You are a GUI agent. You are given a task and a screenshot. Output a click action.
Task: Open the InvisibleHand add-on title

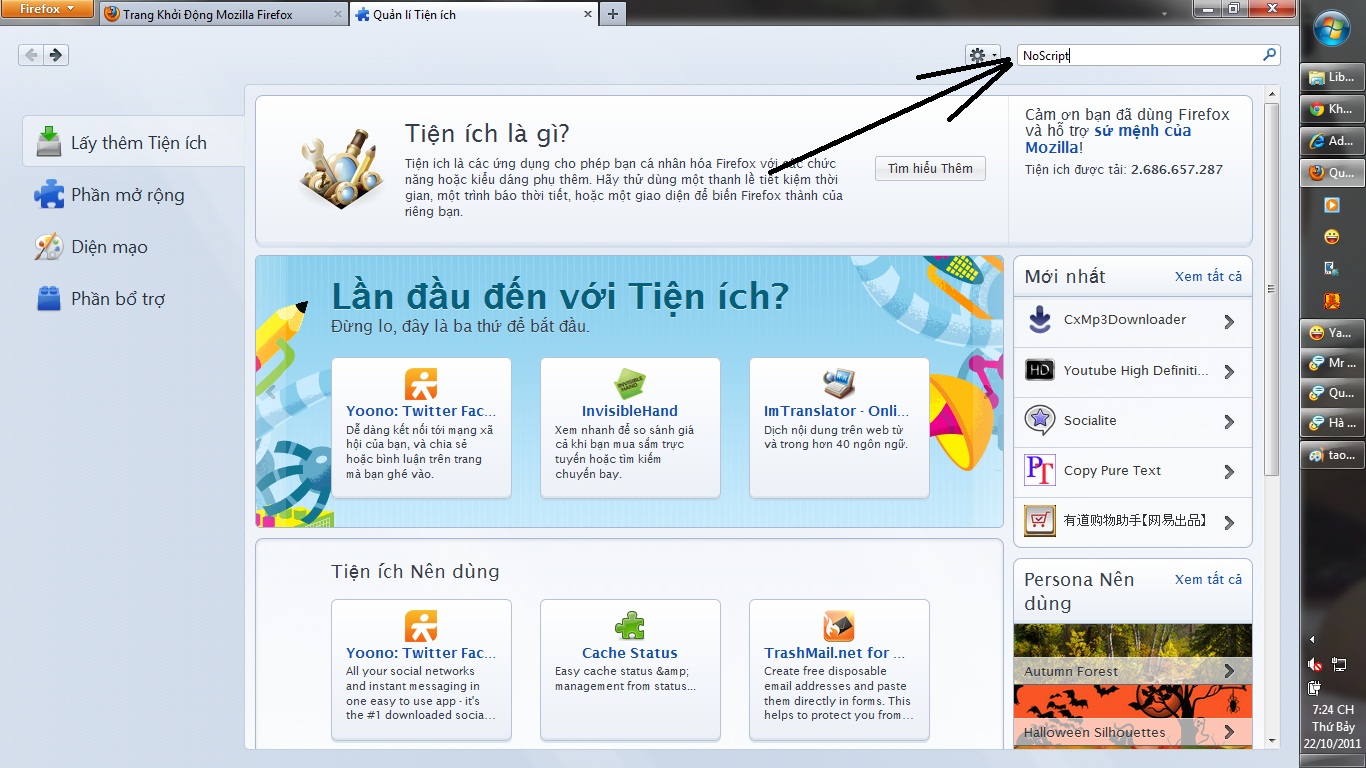click(x=630, y=411)
